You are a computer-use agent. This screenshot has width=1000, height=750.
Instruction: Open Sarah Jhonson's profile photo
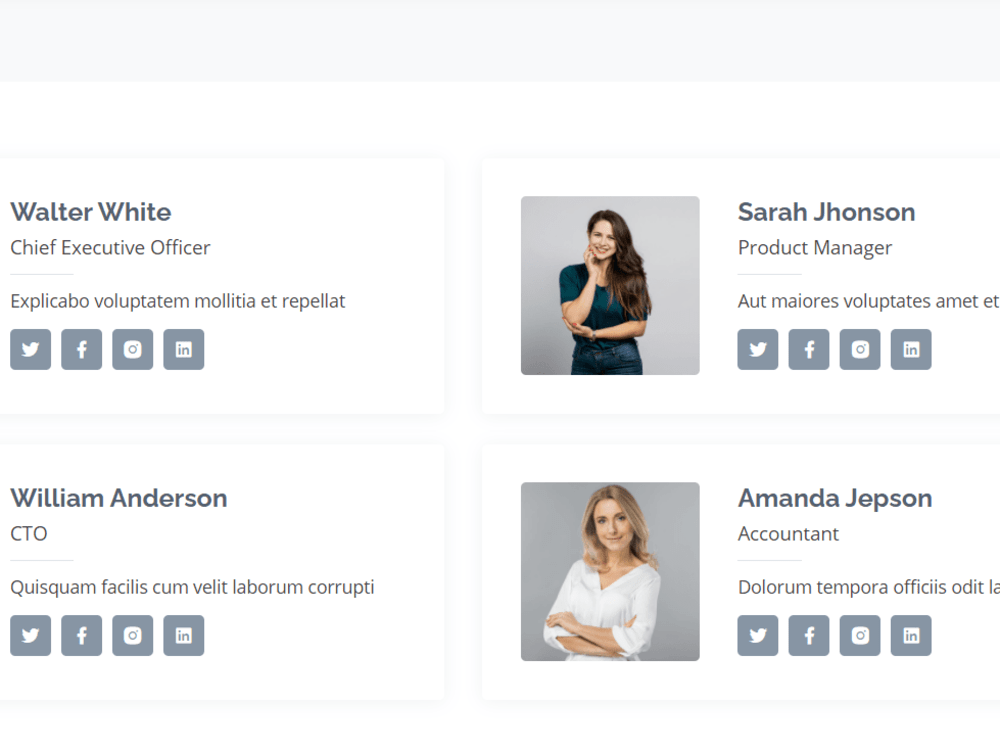click(x=610, y=285)
